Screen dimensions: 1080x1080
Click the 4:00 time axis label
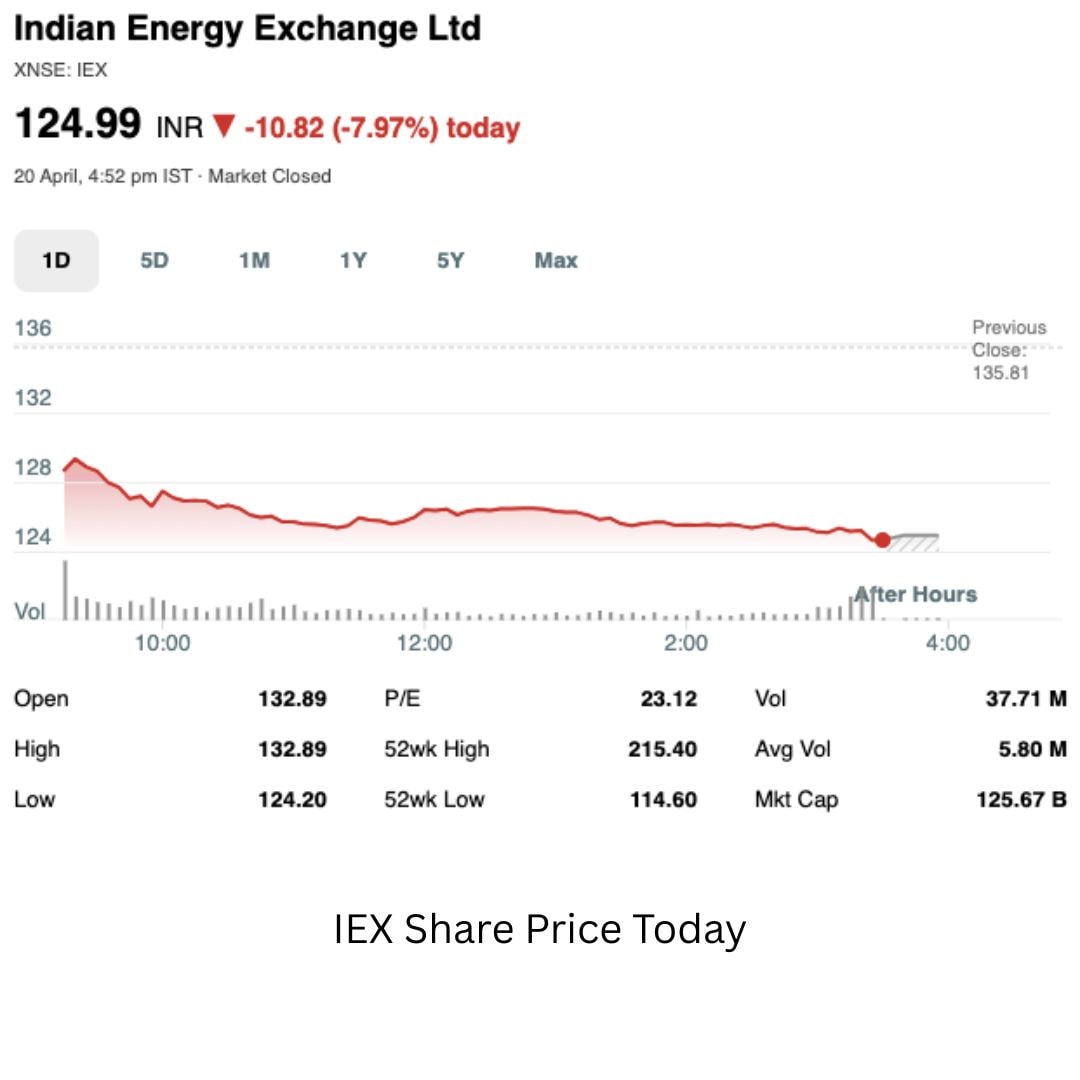pos(947,643)
